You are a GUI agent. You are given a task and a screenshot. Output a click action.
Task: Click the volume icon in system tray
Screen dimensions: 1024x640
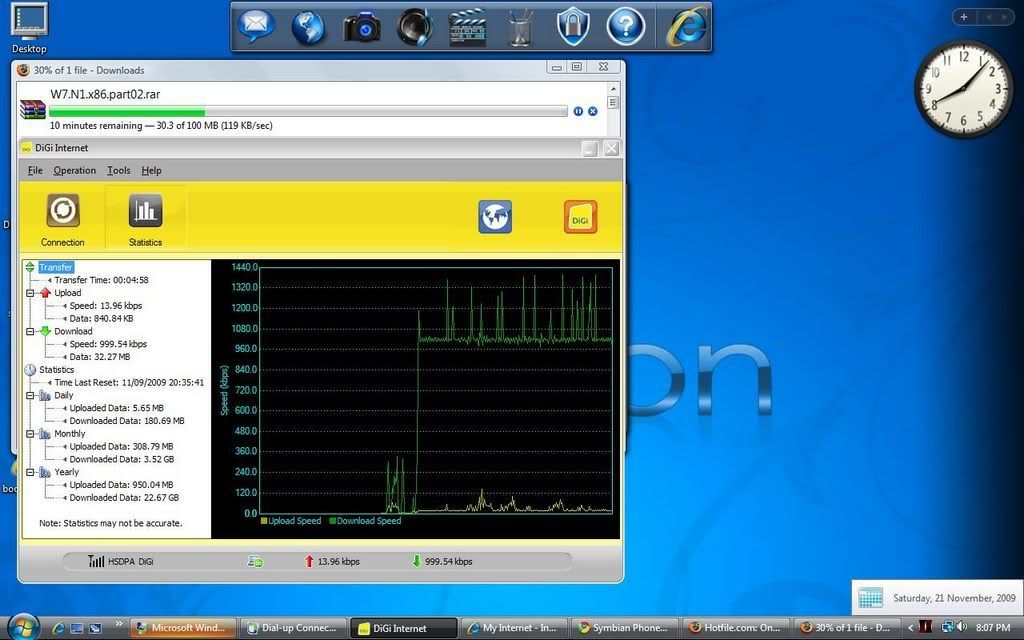[961, 628]
